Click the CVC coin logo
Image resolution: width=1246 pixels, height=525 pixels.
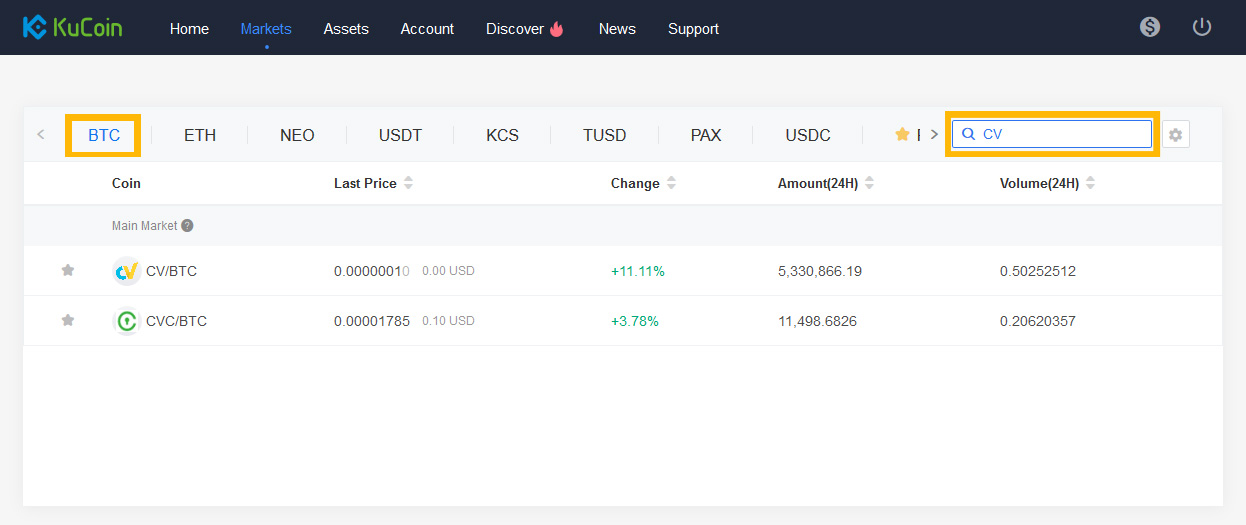(127, 321)
